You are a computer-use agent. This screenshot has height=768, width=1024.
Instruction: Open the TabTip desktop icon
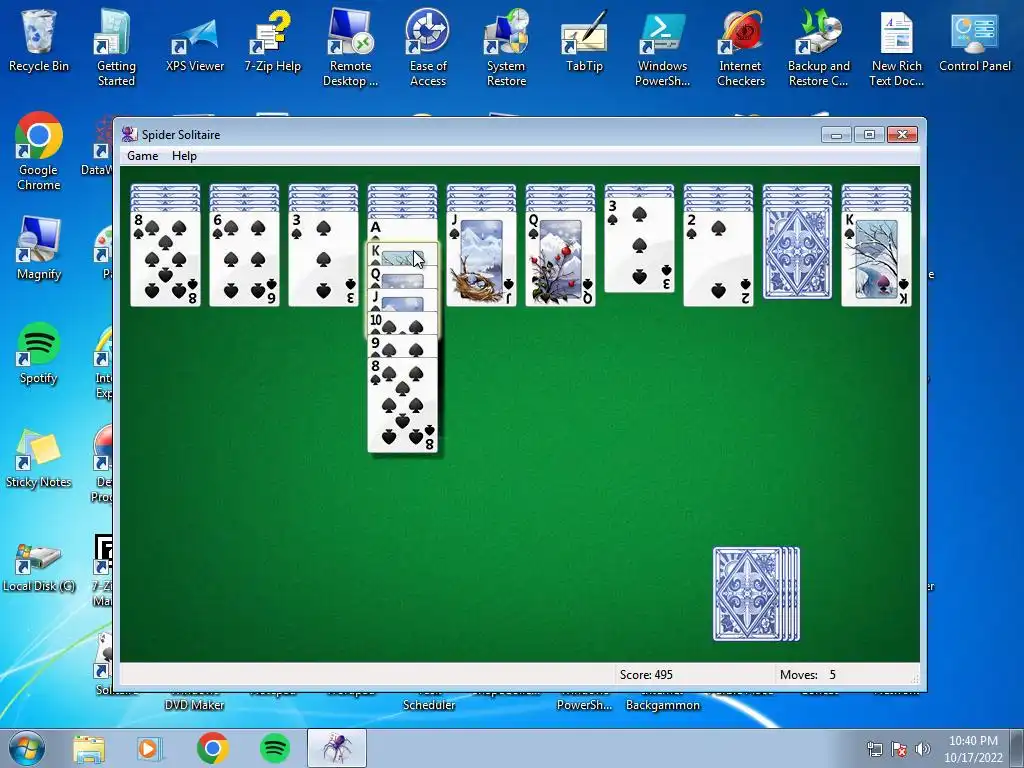click(584, 40)
